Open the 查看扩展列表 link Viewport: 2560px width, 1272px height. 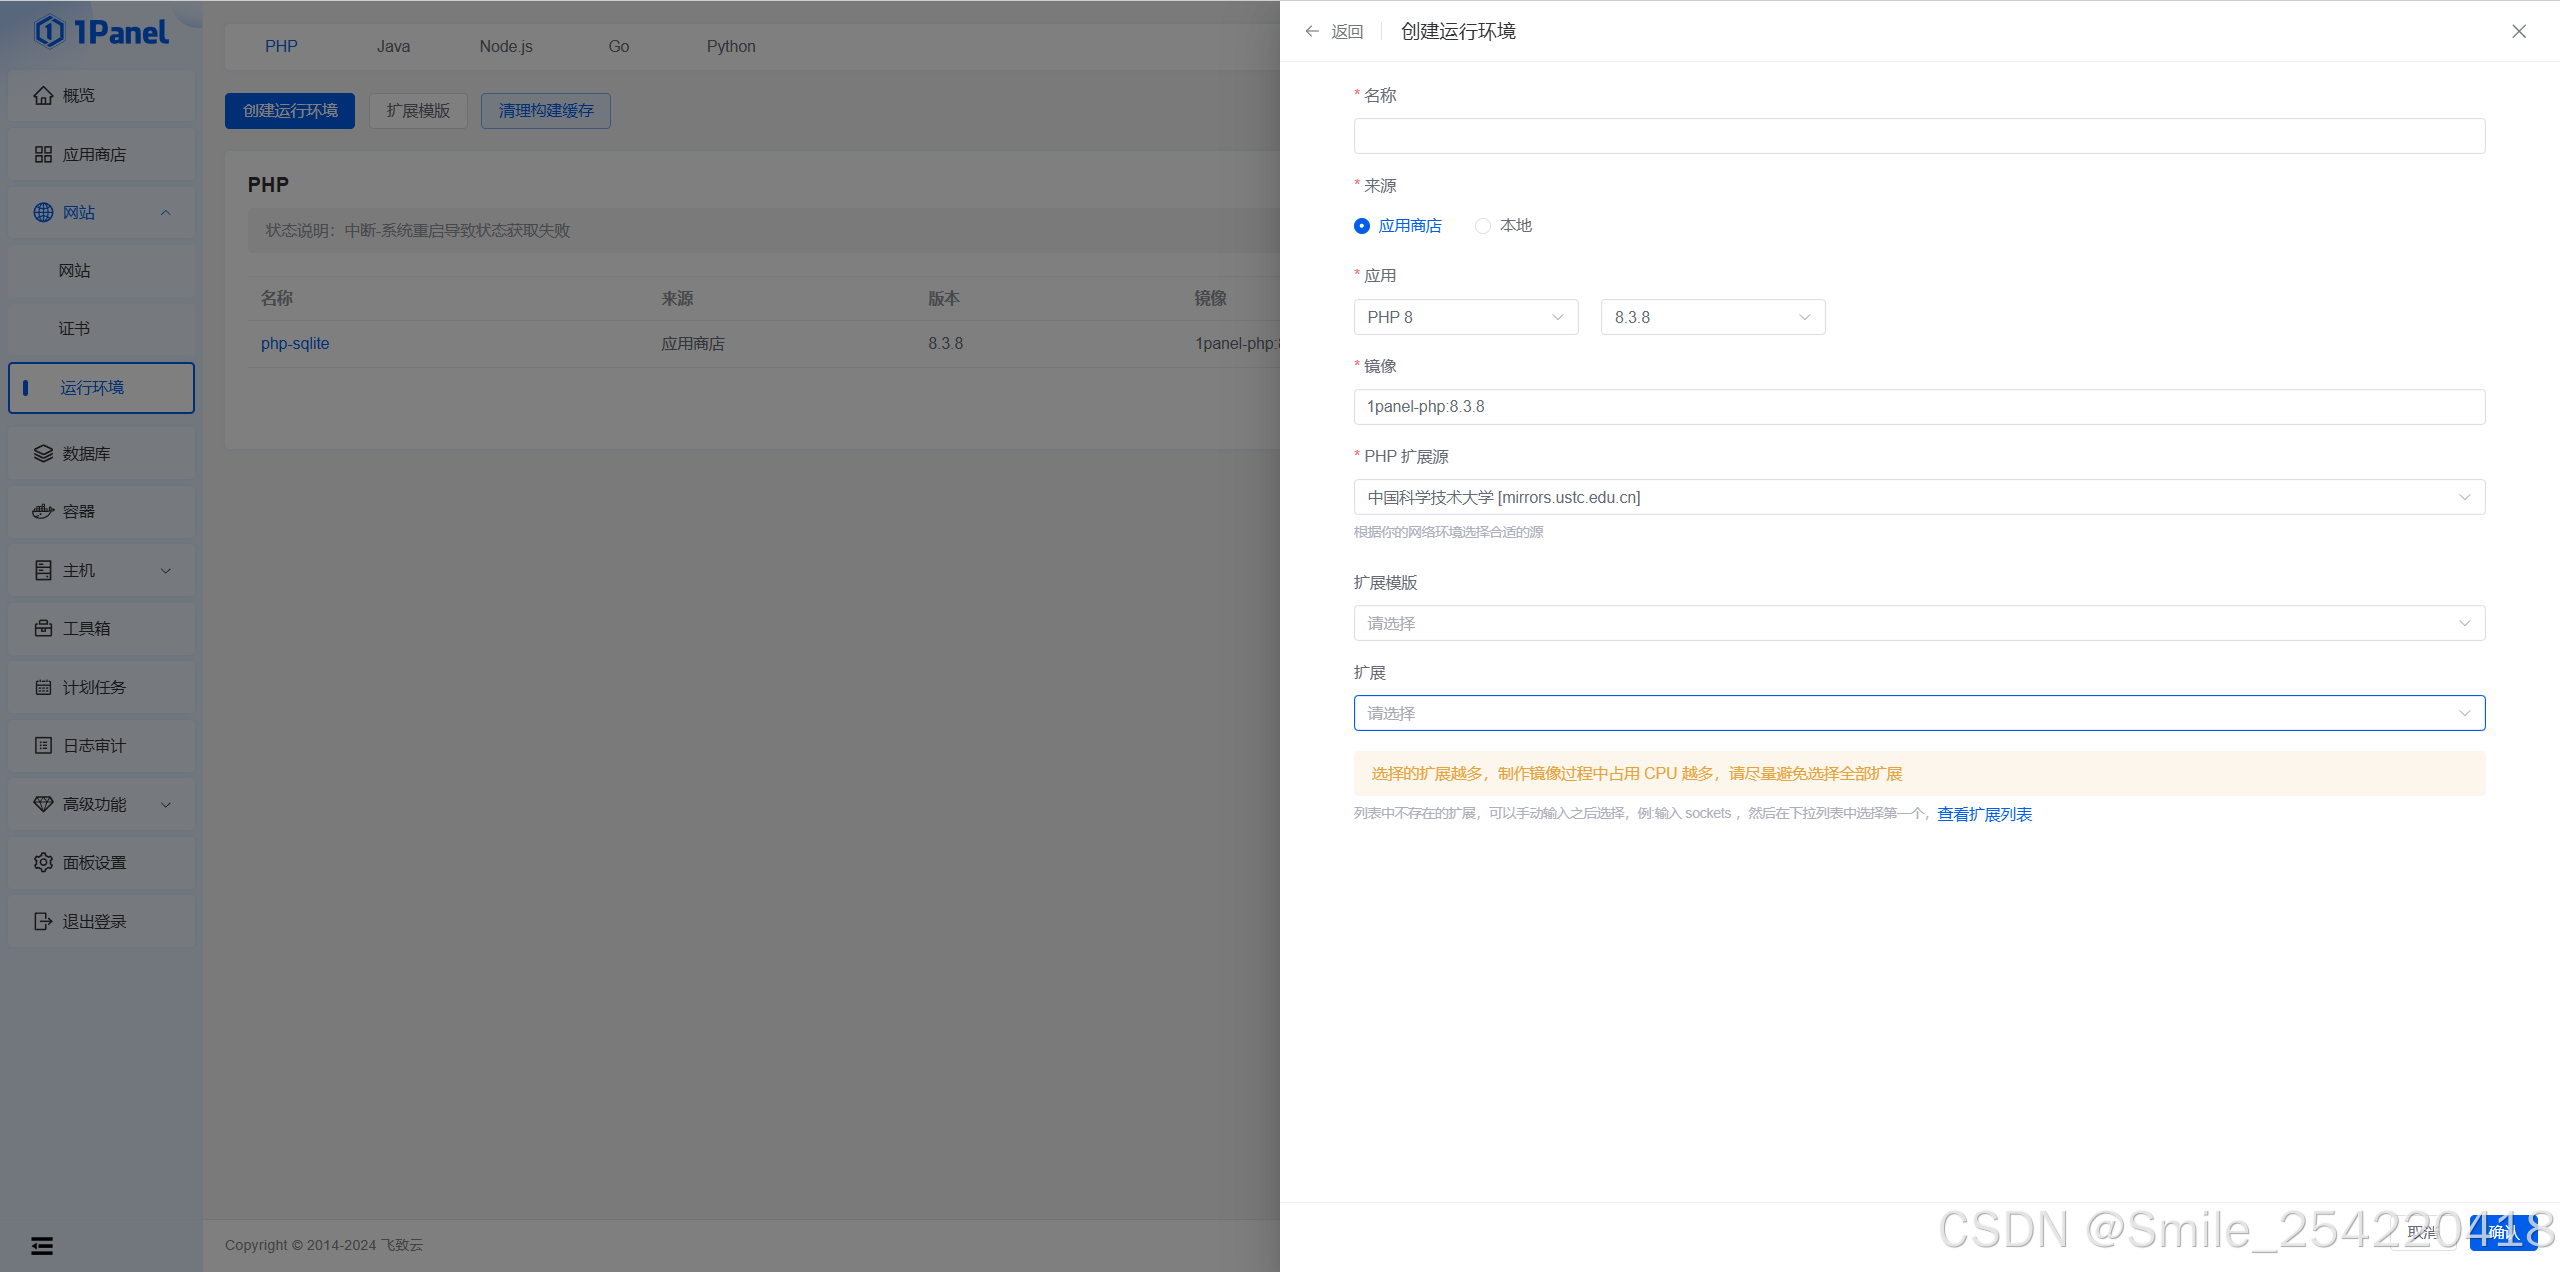click(x=1984, y=814)
